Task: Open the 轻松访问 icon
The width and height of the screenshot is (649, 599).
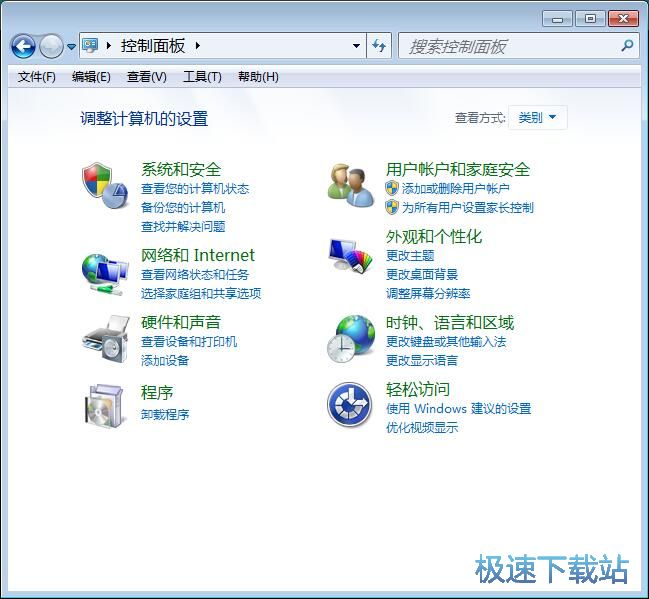Action: point(349,404)
